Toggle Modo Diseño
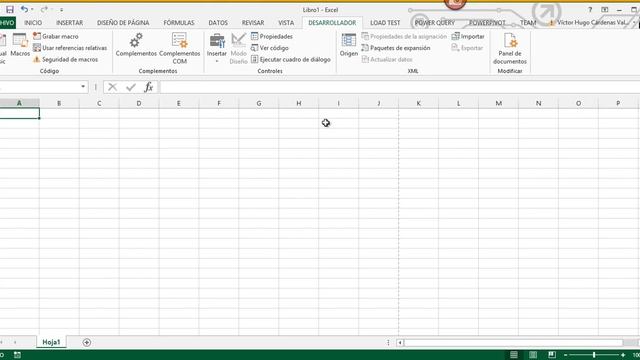Screen dimensions: 640x360 [x=238, y=49]
